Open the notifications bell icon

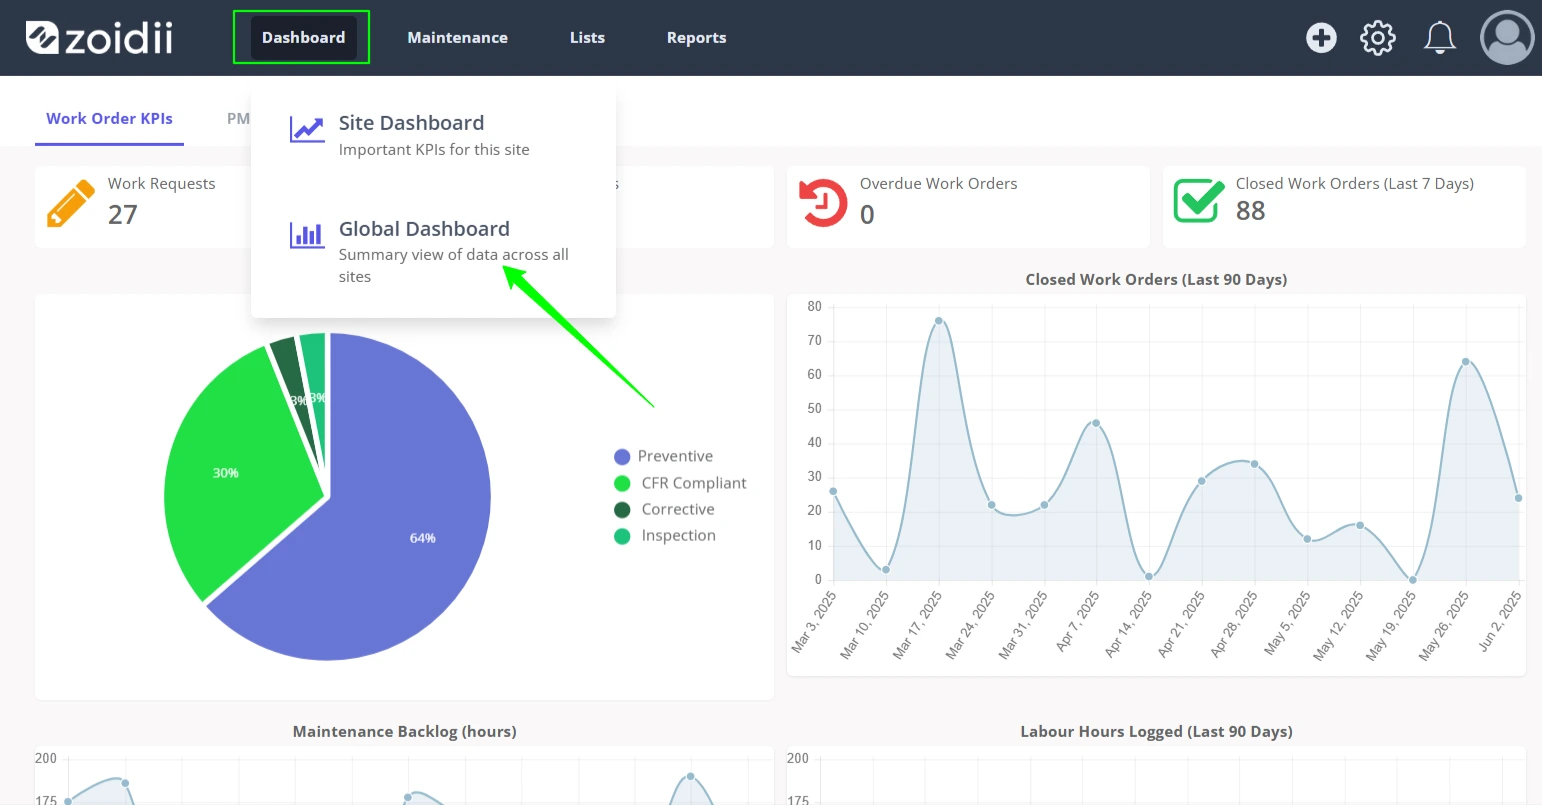pos(1439,38)
